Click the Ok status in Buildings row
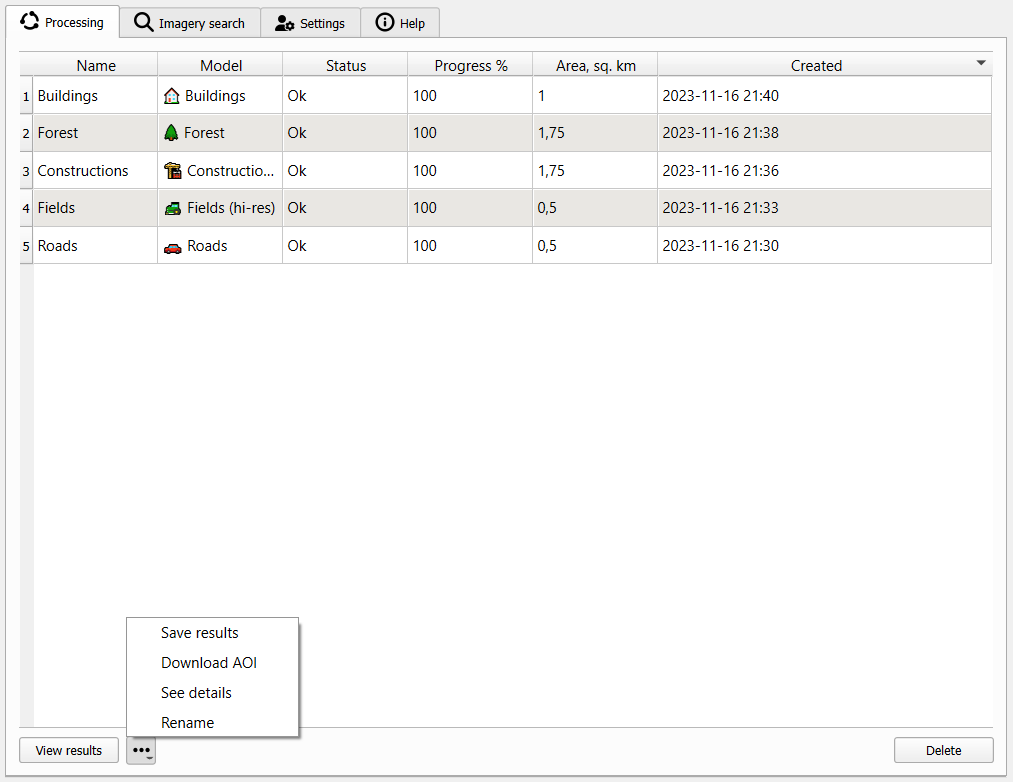 pyautogui.click(x=297, y=96)
